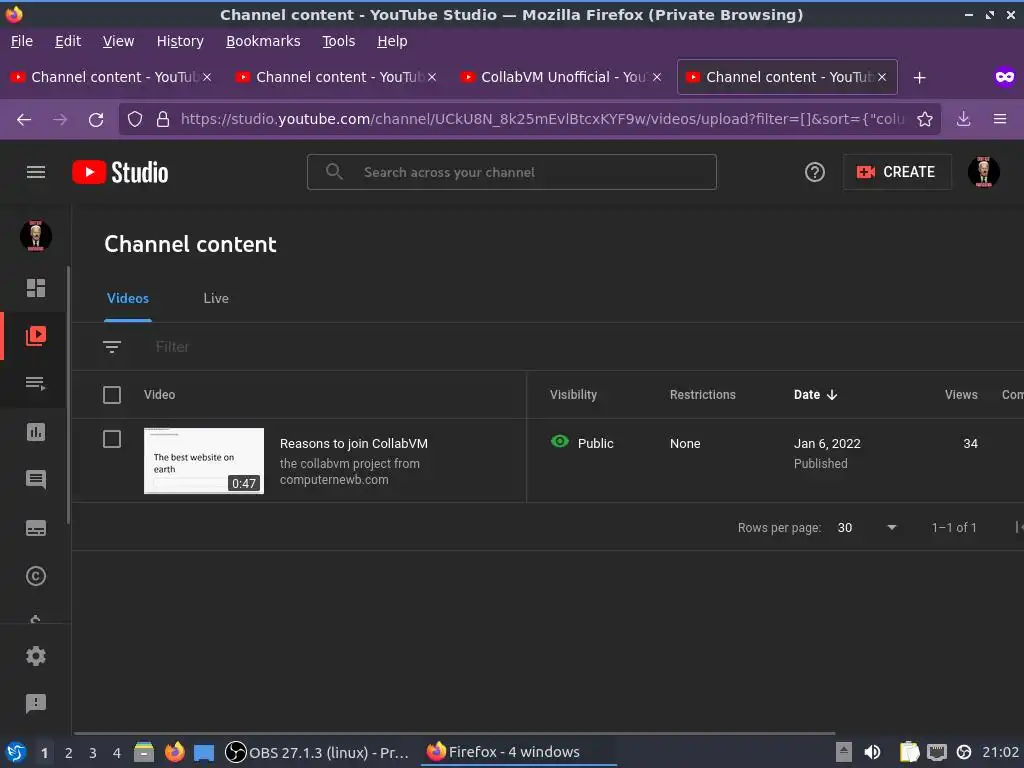Open the File menu
This screenshot has width=1024, height=768.
tap(22, 41)
